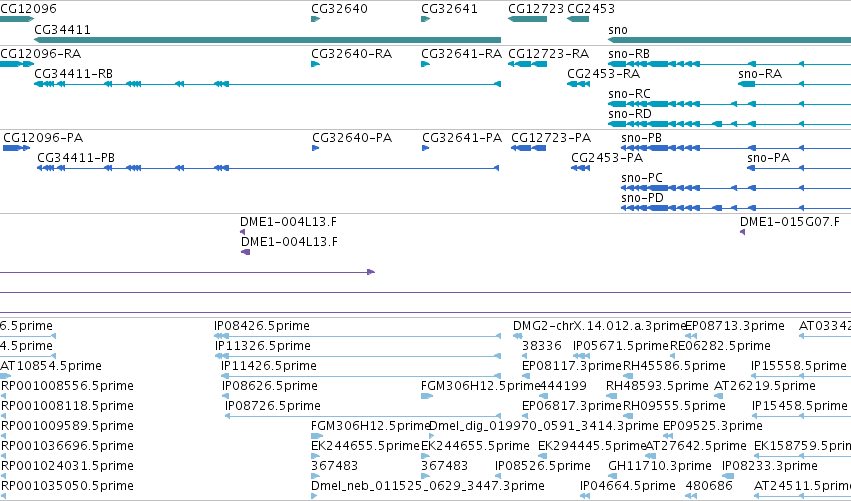Select EST label IP11326.5prime

coord(263,346)
